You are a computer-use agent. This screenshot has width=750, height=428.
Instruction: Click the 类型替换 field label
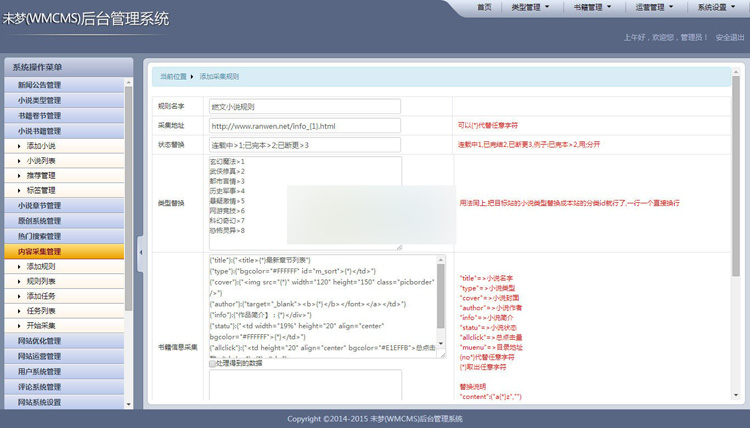pyautogui.click(x=171, y=203)
